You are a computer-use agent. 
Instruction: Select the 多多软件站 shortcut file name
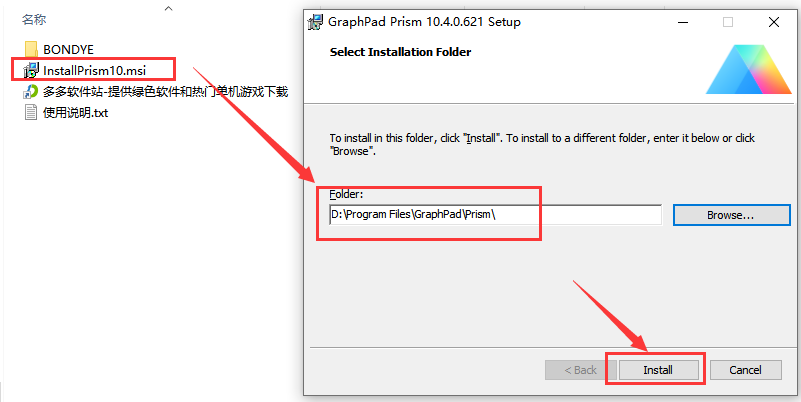point(166,92)
